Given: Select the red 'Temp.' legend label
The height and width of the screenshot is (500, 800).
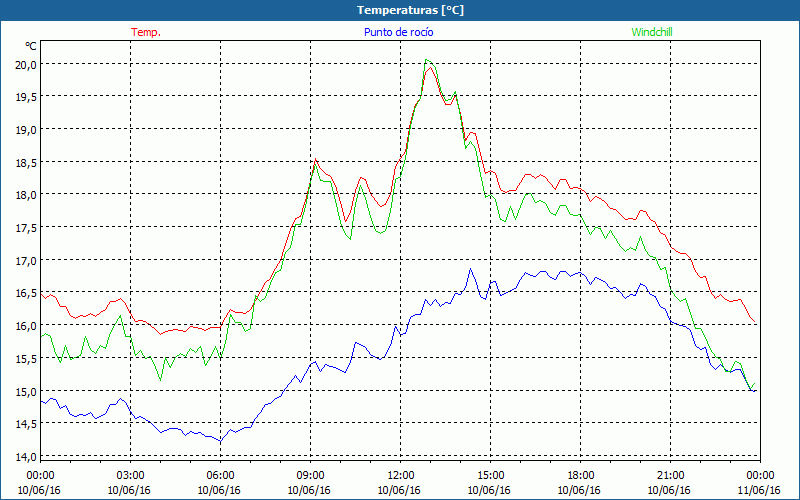Looking at the screenshot, I should point(146,32).
